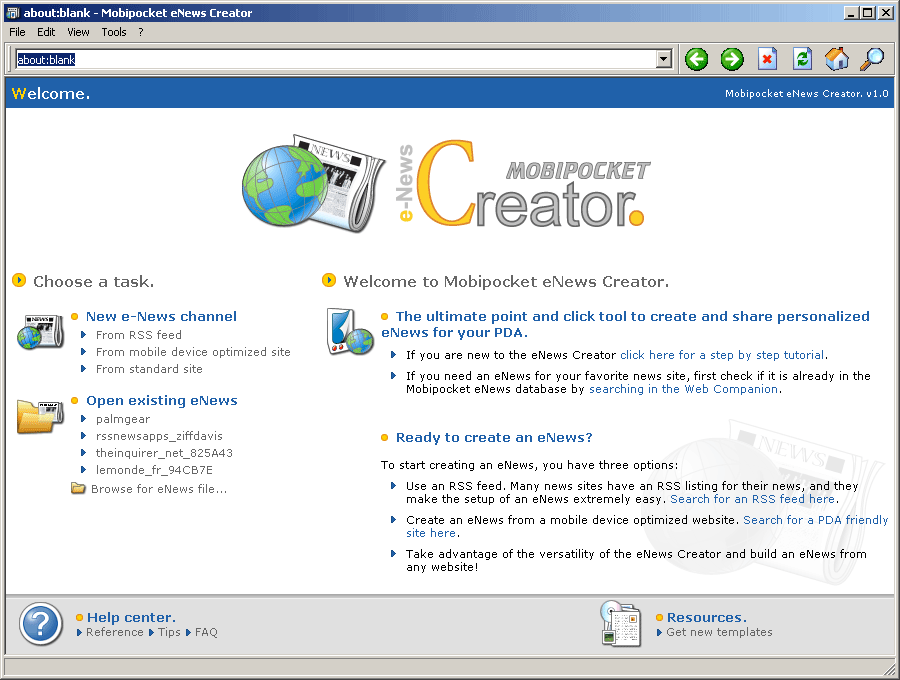
Task: Click the app icon in the title bar
Action: pyautogui.click(x=13, y=13)
